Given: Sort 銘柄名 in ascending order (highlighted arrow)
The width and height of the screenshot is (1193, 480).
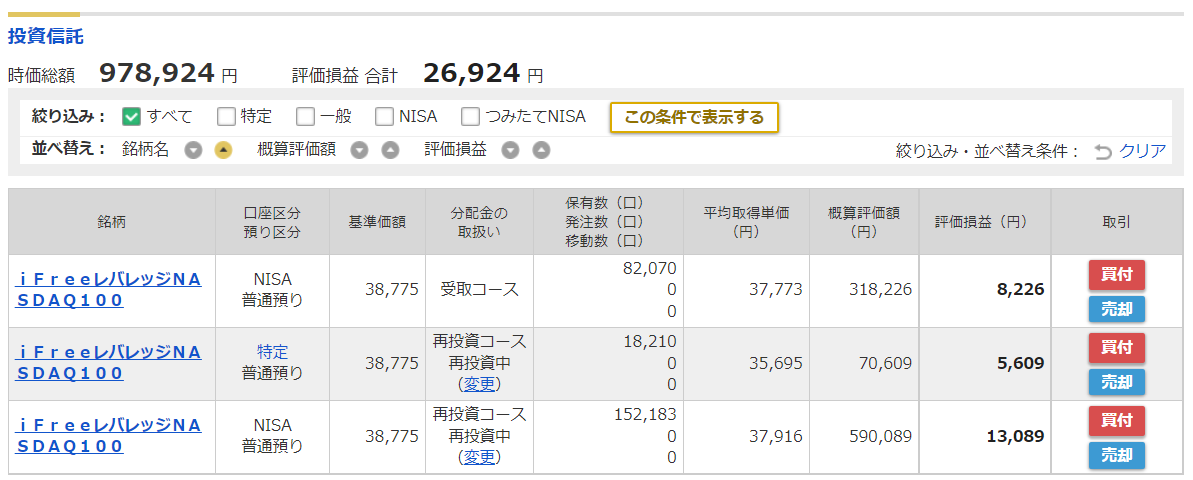Looking at the screenshot, I should [x=223, y=151].
